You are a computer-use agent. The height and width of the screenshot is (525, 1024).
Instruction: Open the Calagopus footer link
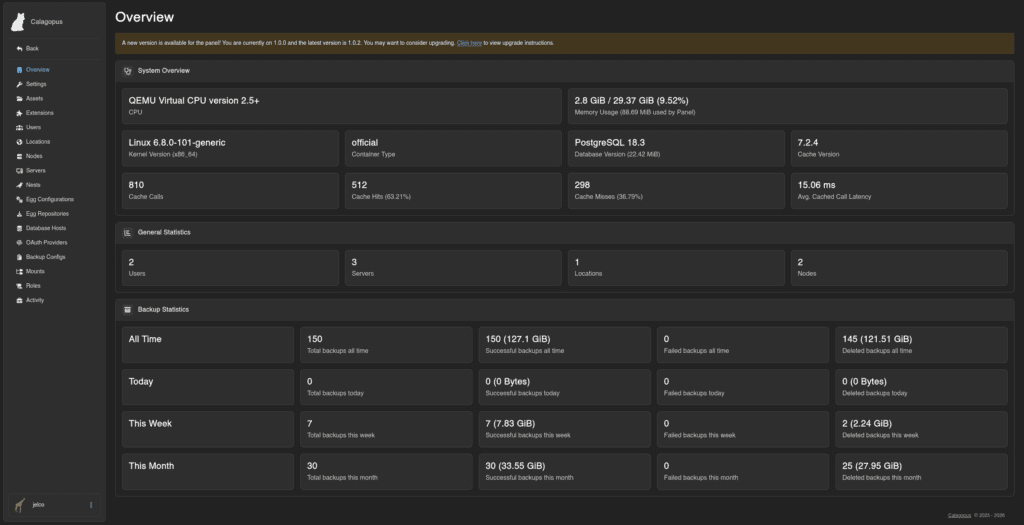[959, 515]
